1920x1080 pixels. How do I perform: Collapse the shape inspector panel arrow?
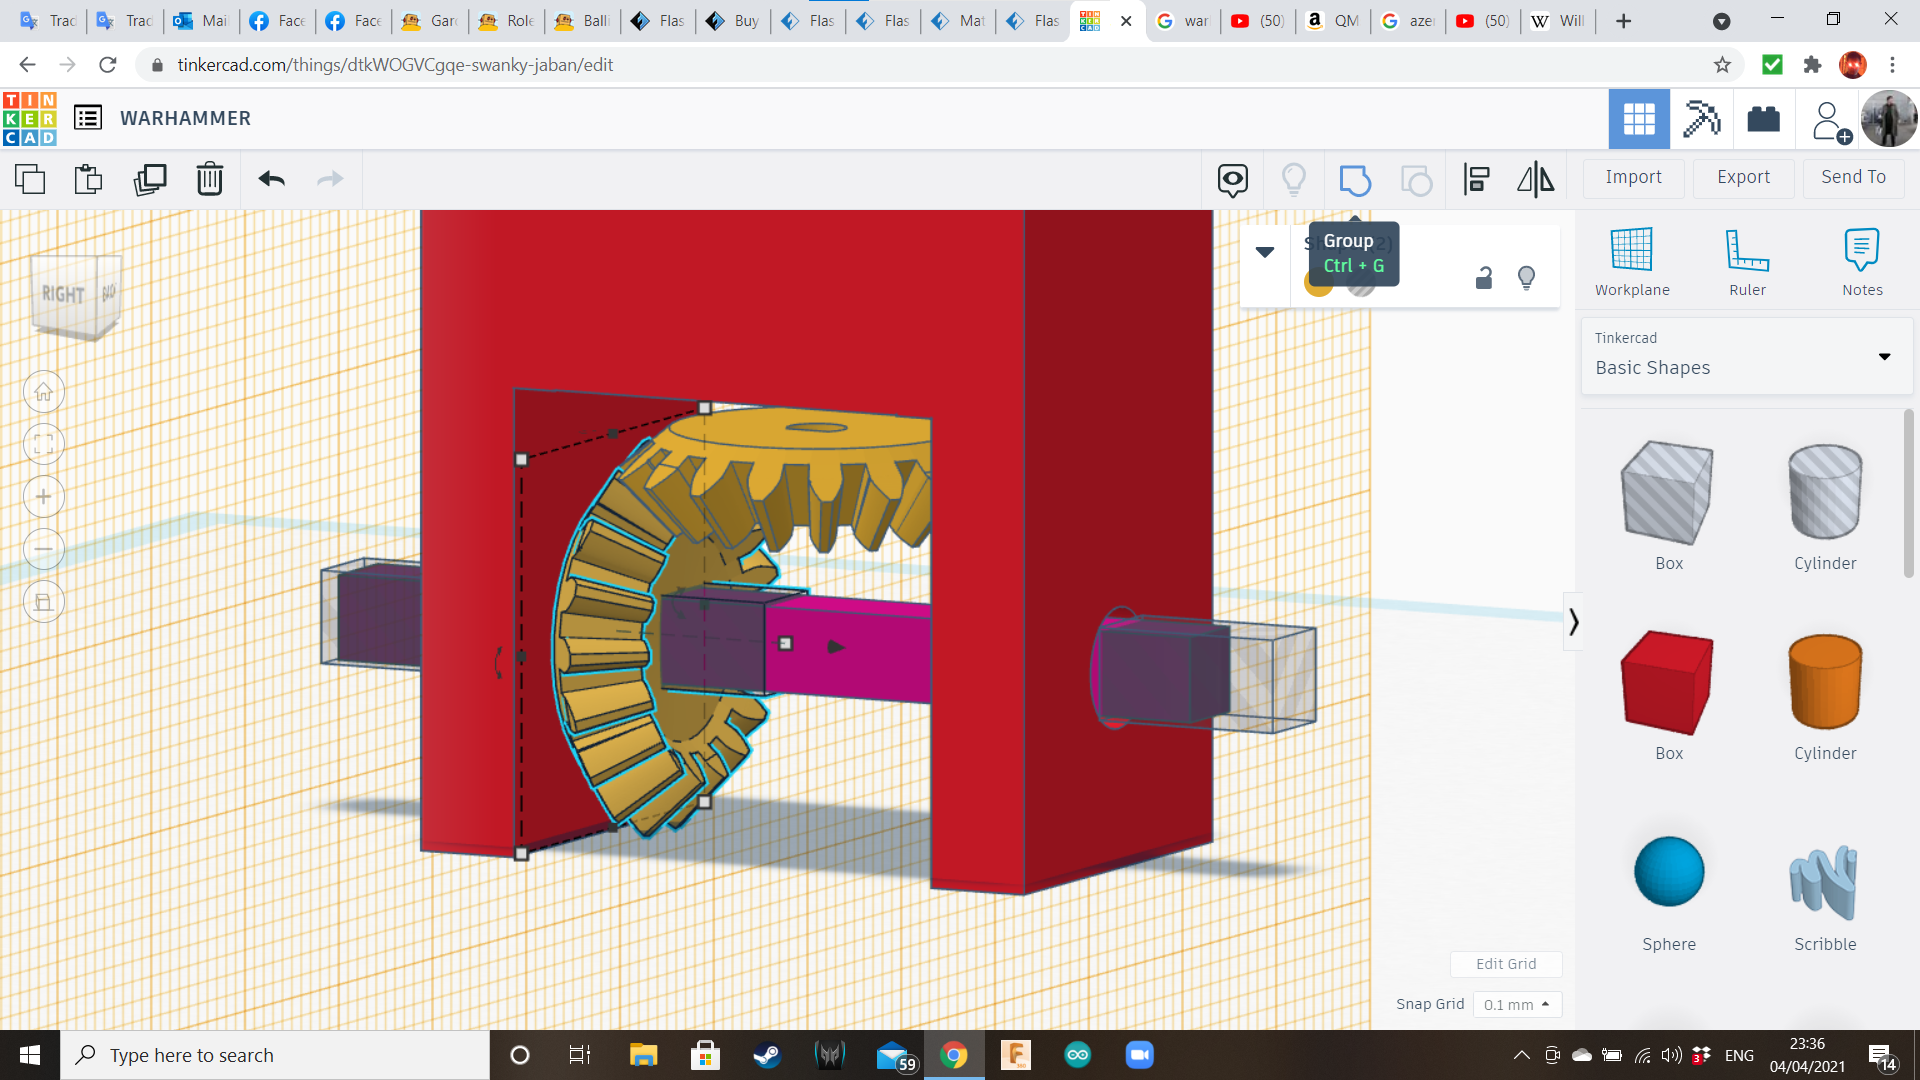pos(1265,252)
